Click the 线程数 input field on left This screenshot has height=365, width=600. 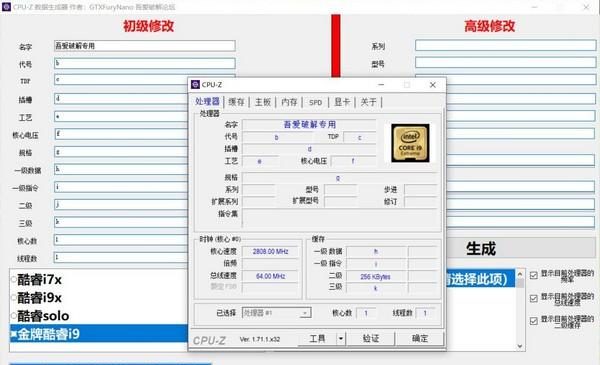click(x=121, y=257)
